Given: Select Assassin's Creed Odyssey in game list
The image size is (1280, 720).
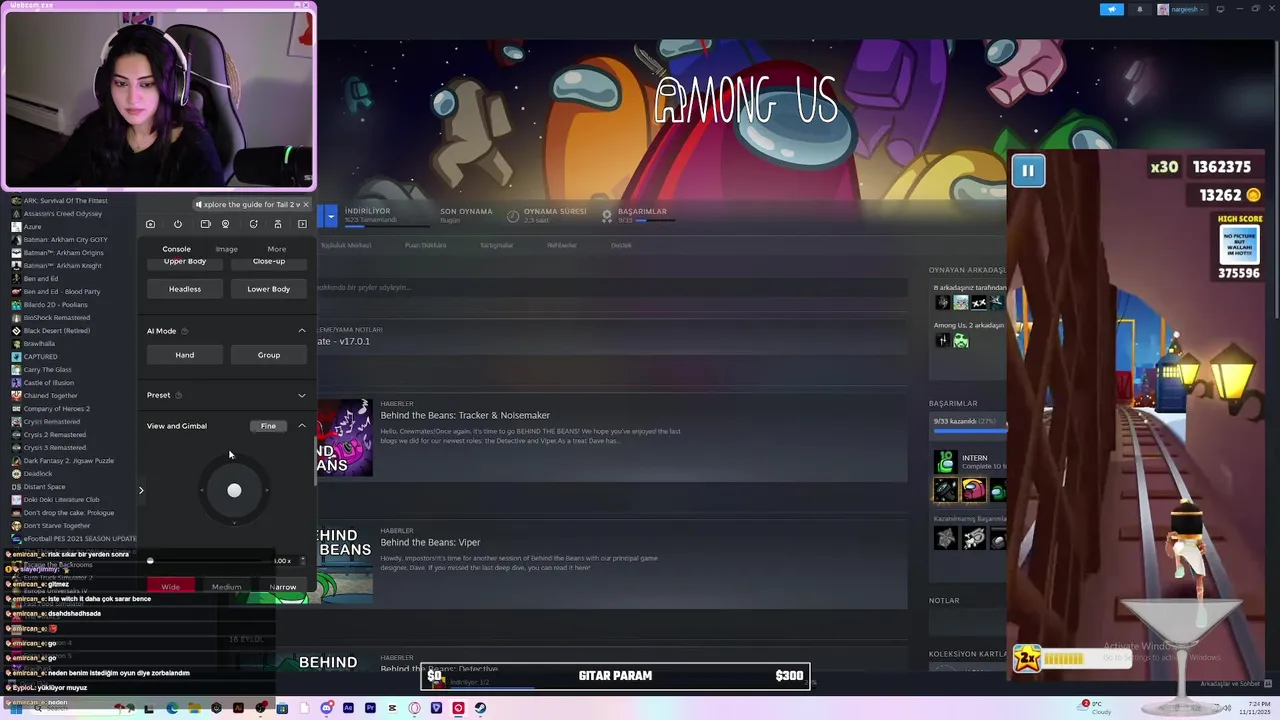Looking at the screenshot, I should (63, 214).
